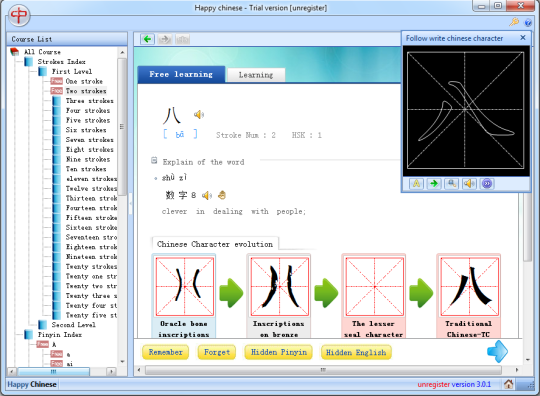This screenshot has height=396, width=540.
Task: Switch to the Free learning tab
Action: 181,74
